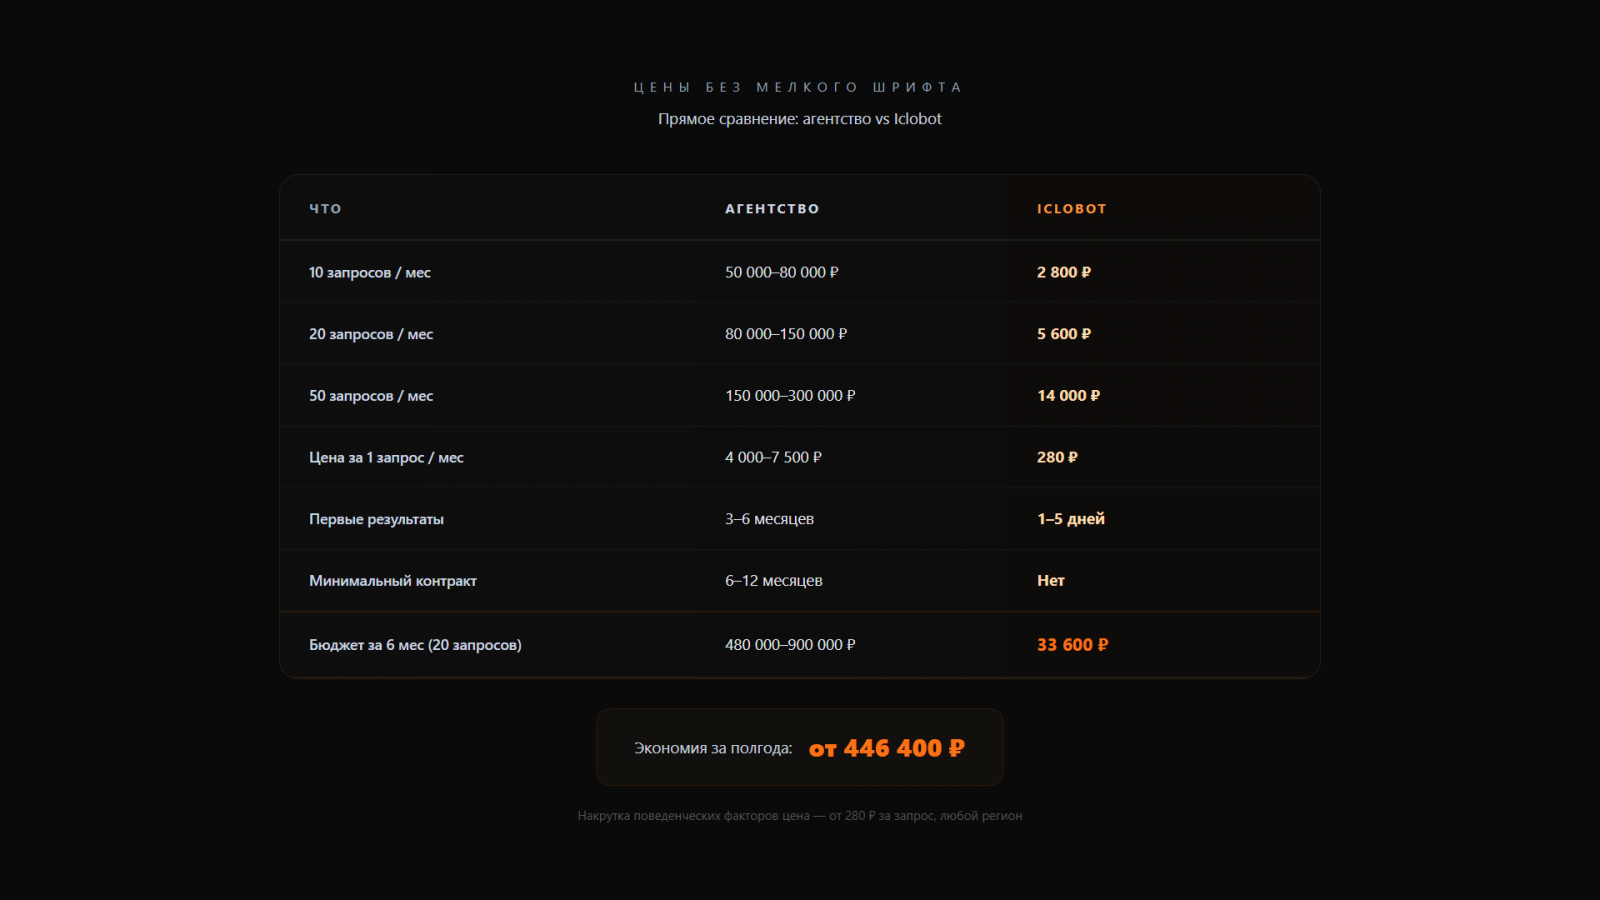Click agency price '4 000–7 500 ₽'
The image size is (1600, 900).
coord(773,457)
